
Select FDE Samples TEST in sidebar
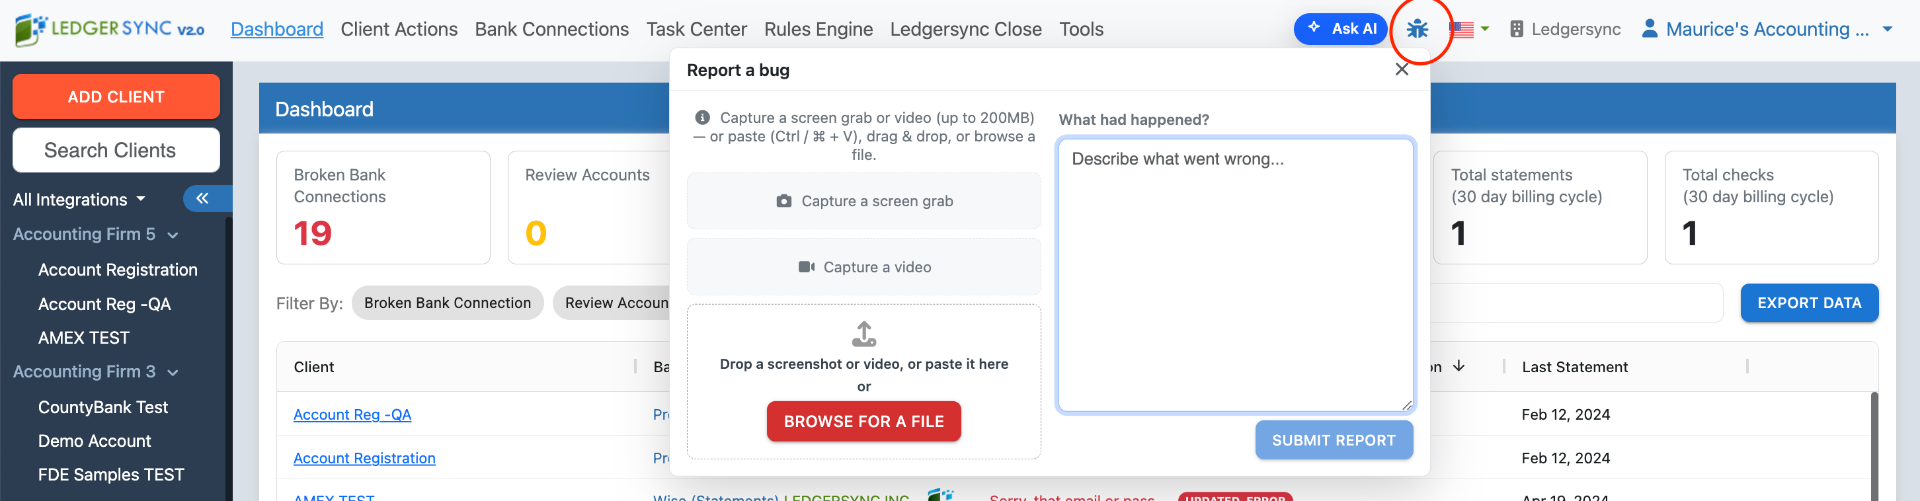pos(111,475)
